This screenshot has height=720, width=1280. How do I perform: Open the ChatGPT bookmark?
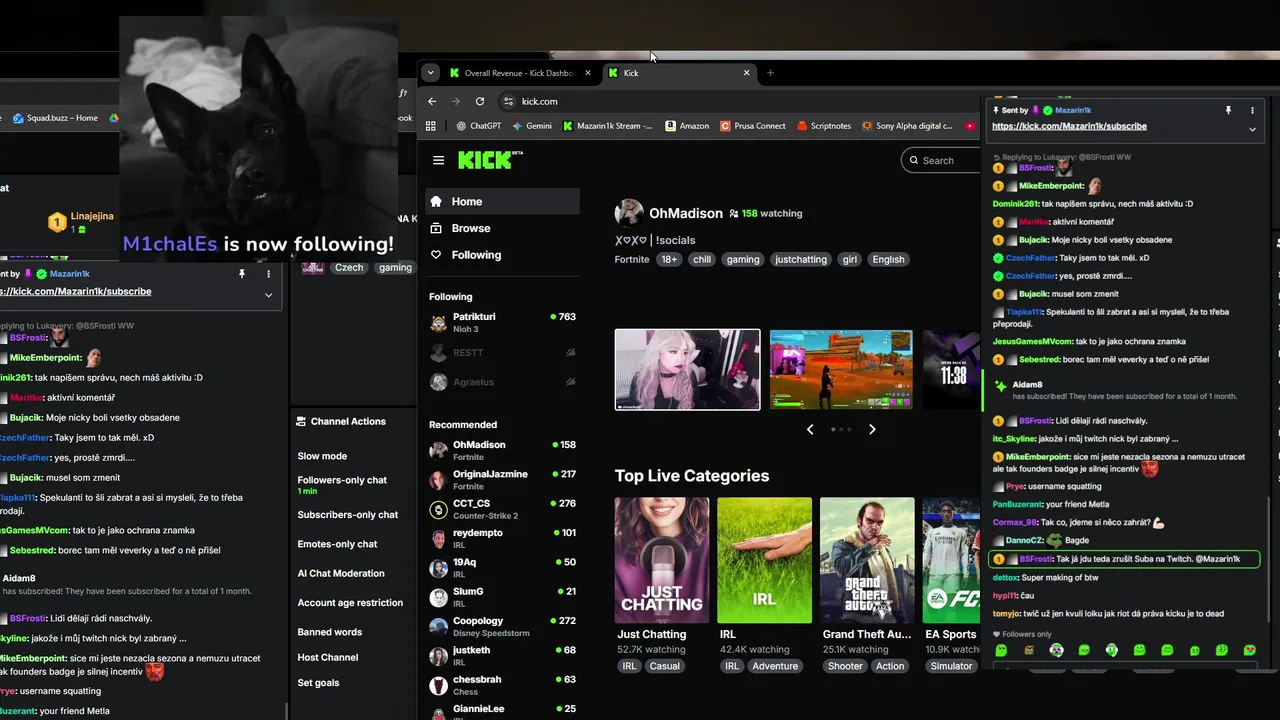478,126
